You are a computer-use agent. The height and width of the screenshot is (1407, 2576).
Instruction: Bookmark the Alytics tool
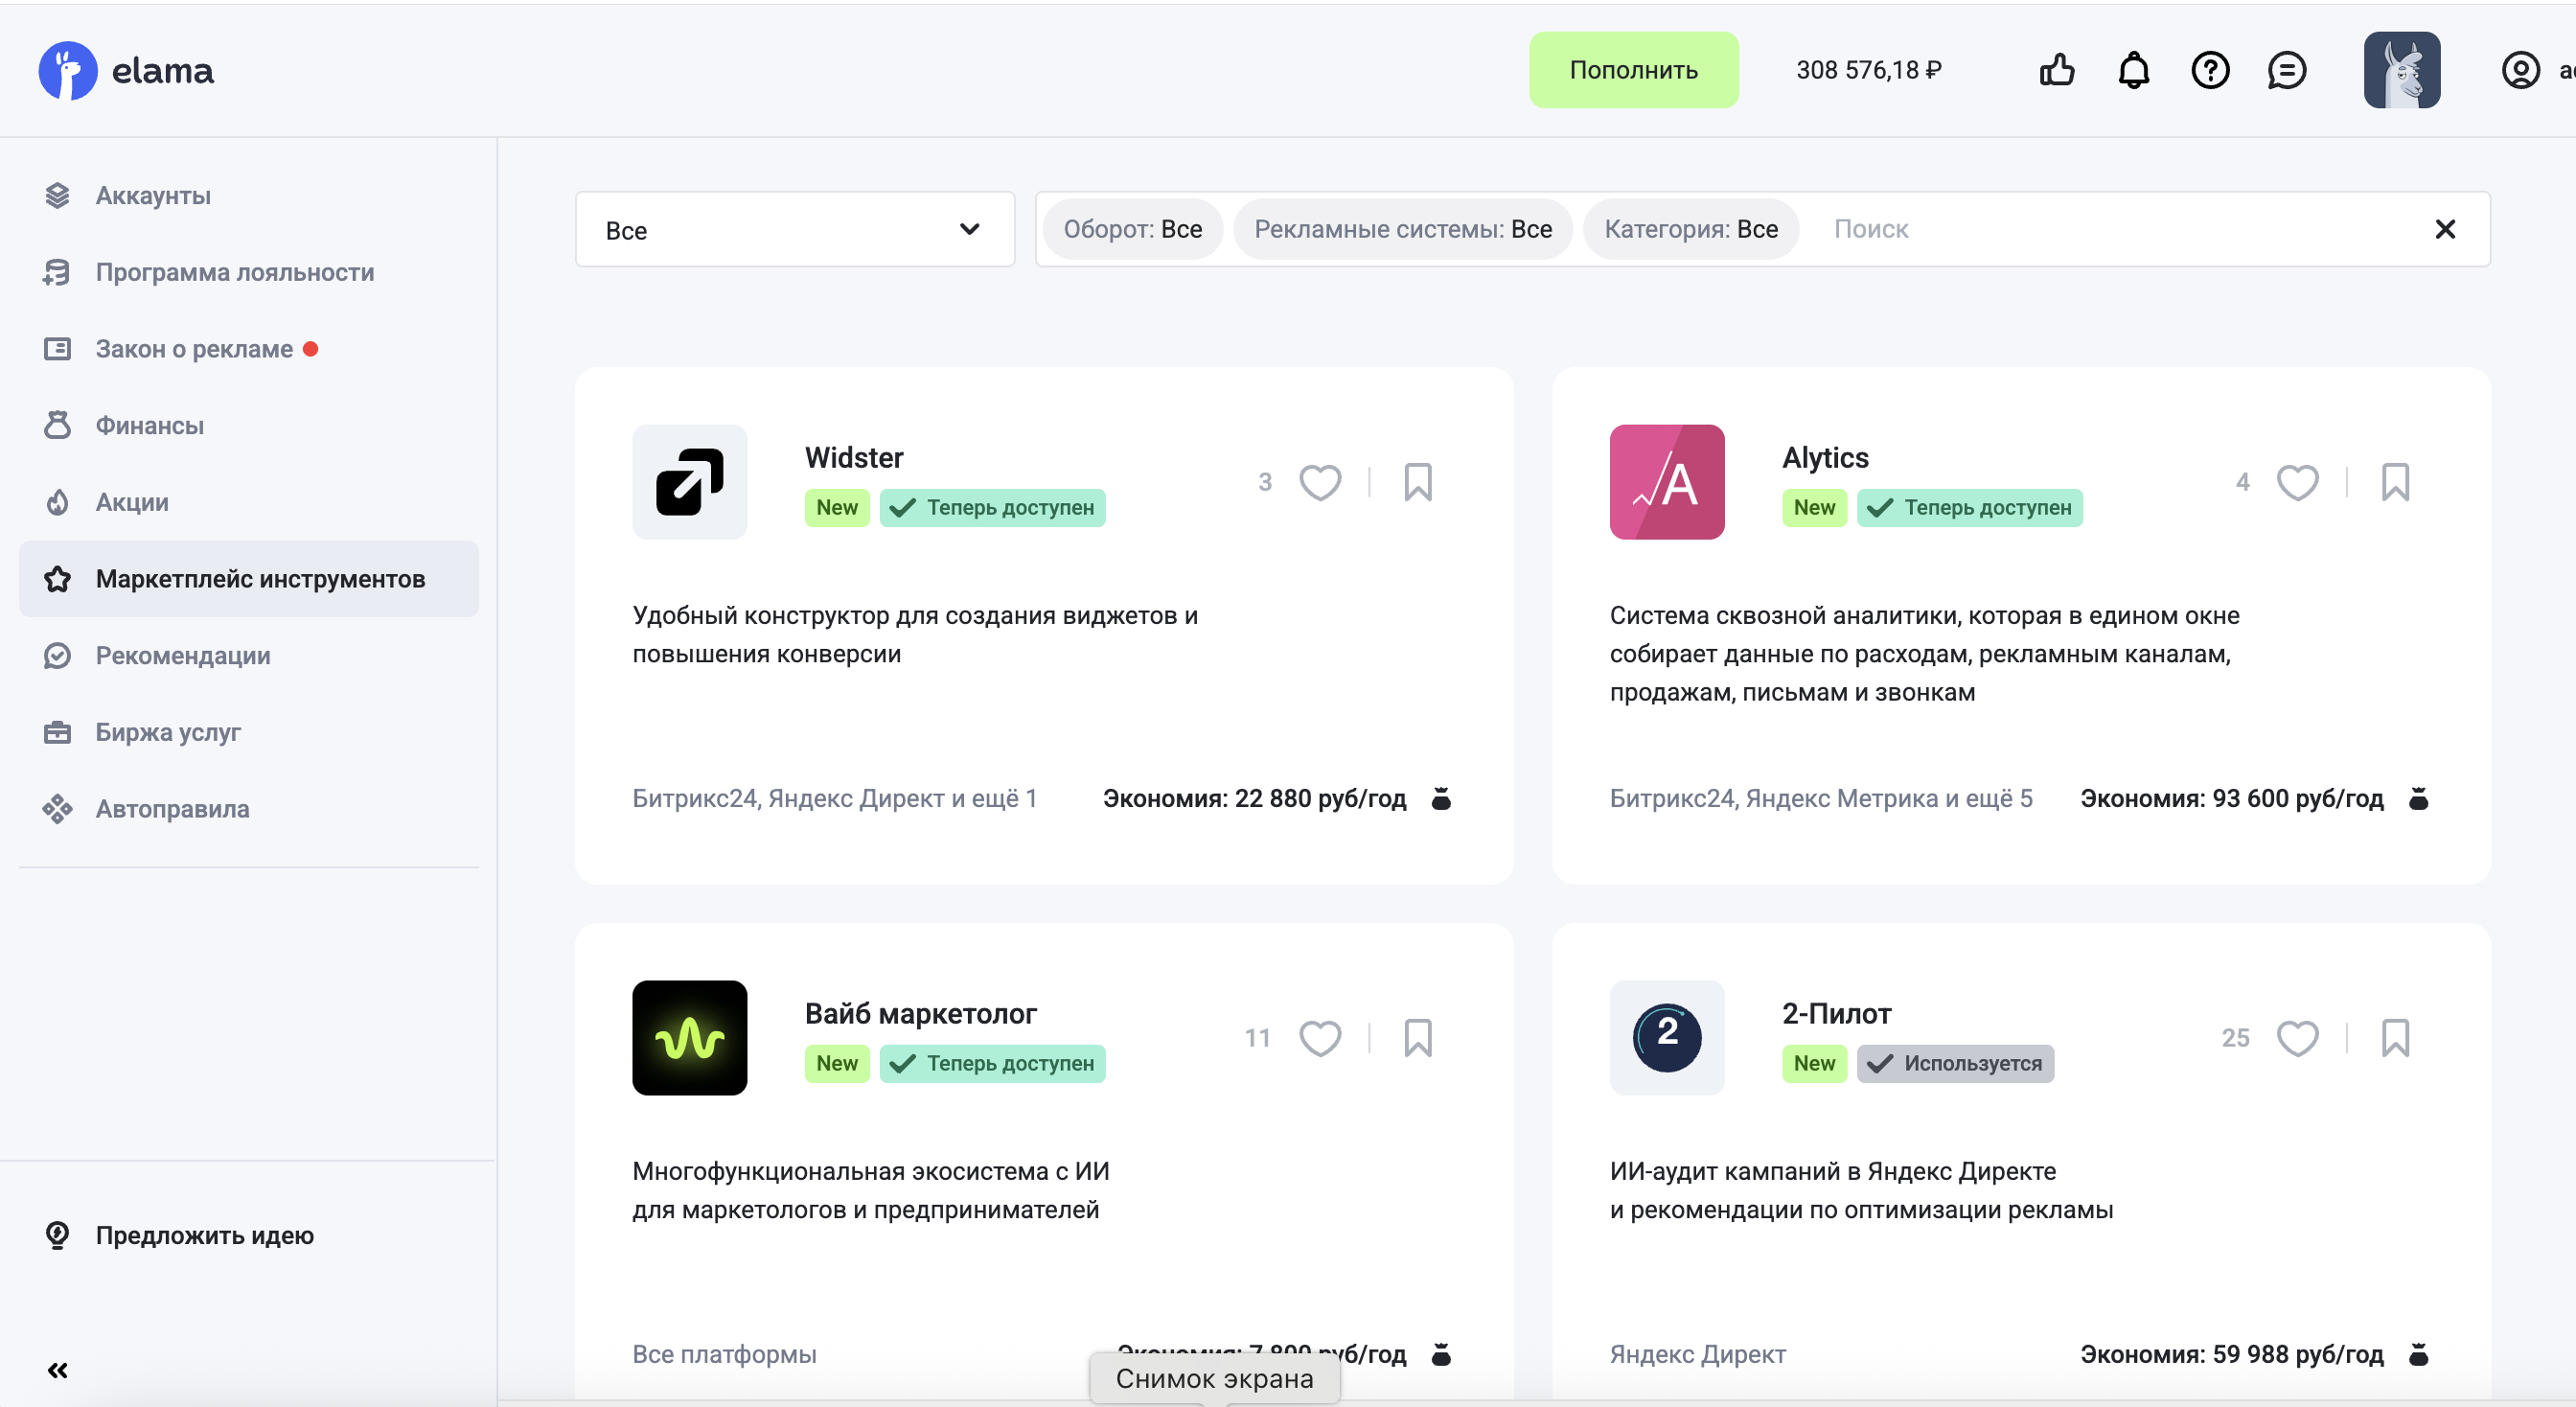(2396, 482)
